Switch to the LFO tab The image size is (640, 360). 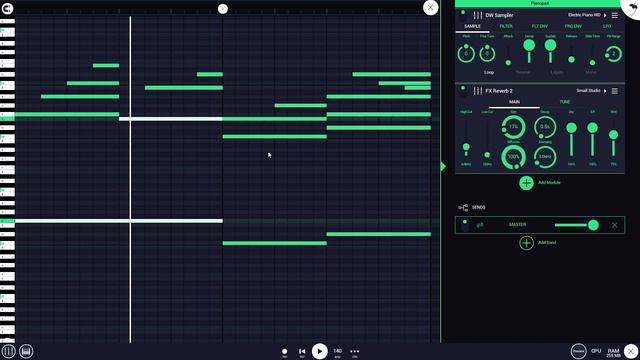607,26
